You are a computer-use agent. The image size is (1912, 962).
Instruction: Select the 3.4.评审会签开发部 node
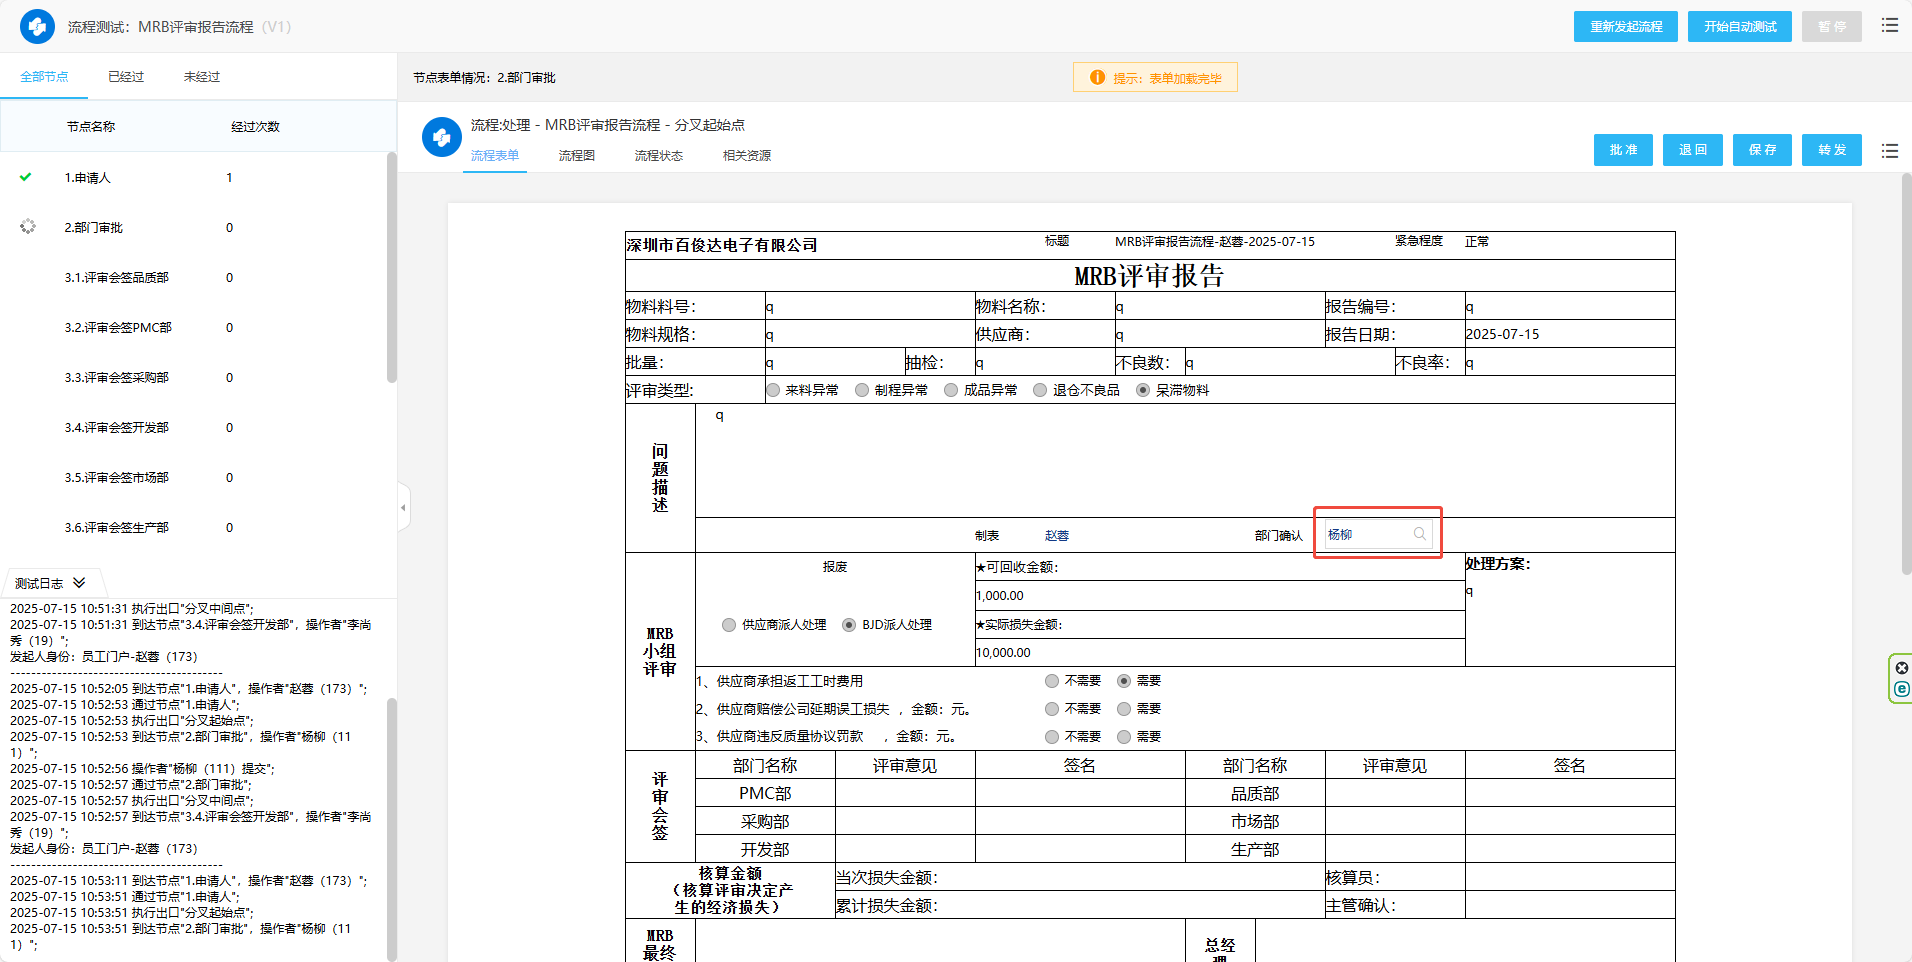(117, 428)
